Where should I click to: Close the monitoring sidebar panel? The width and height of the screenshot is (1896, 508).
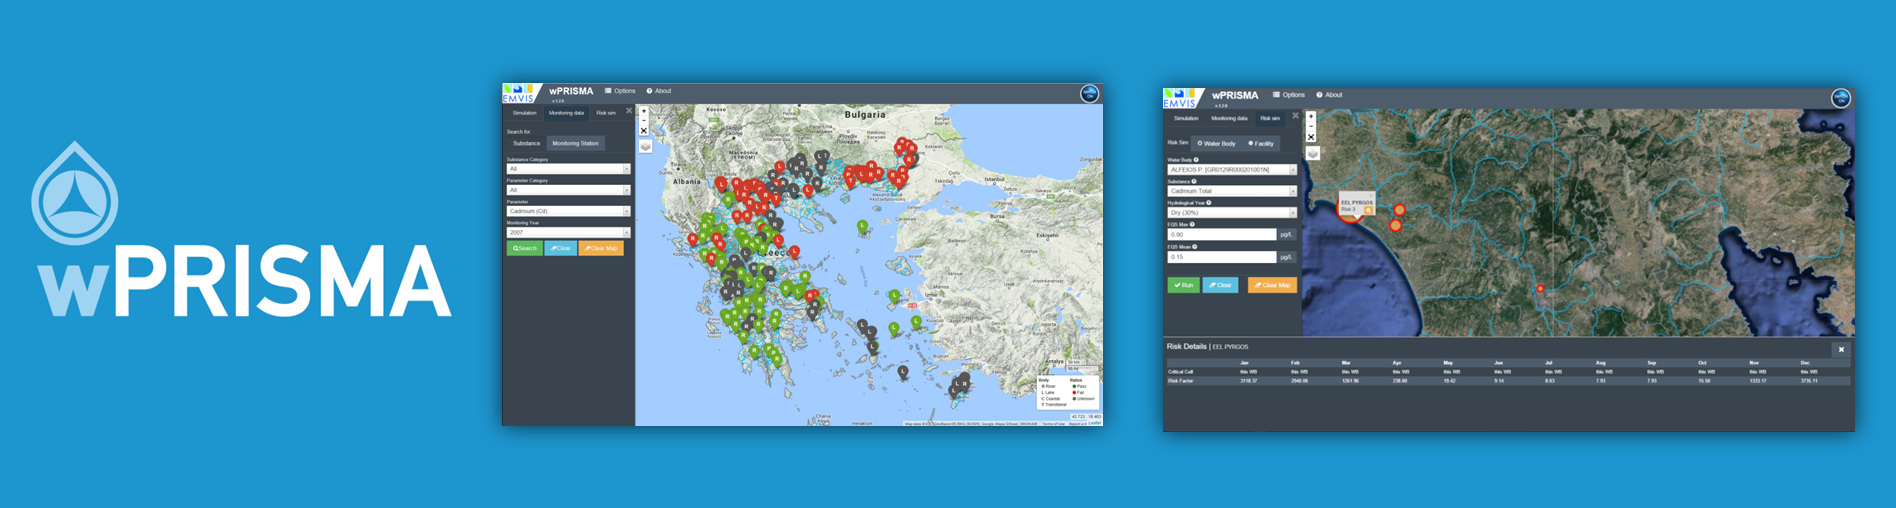[x=629, y=111]
